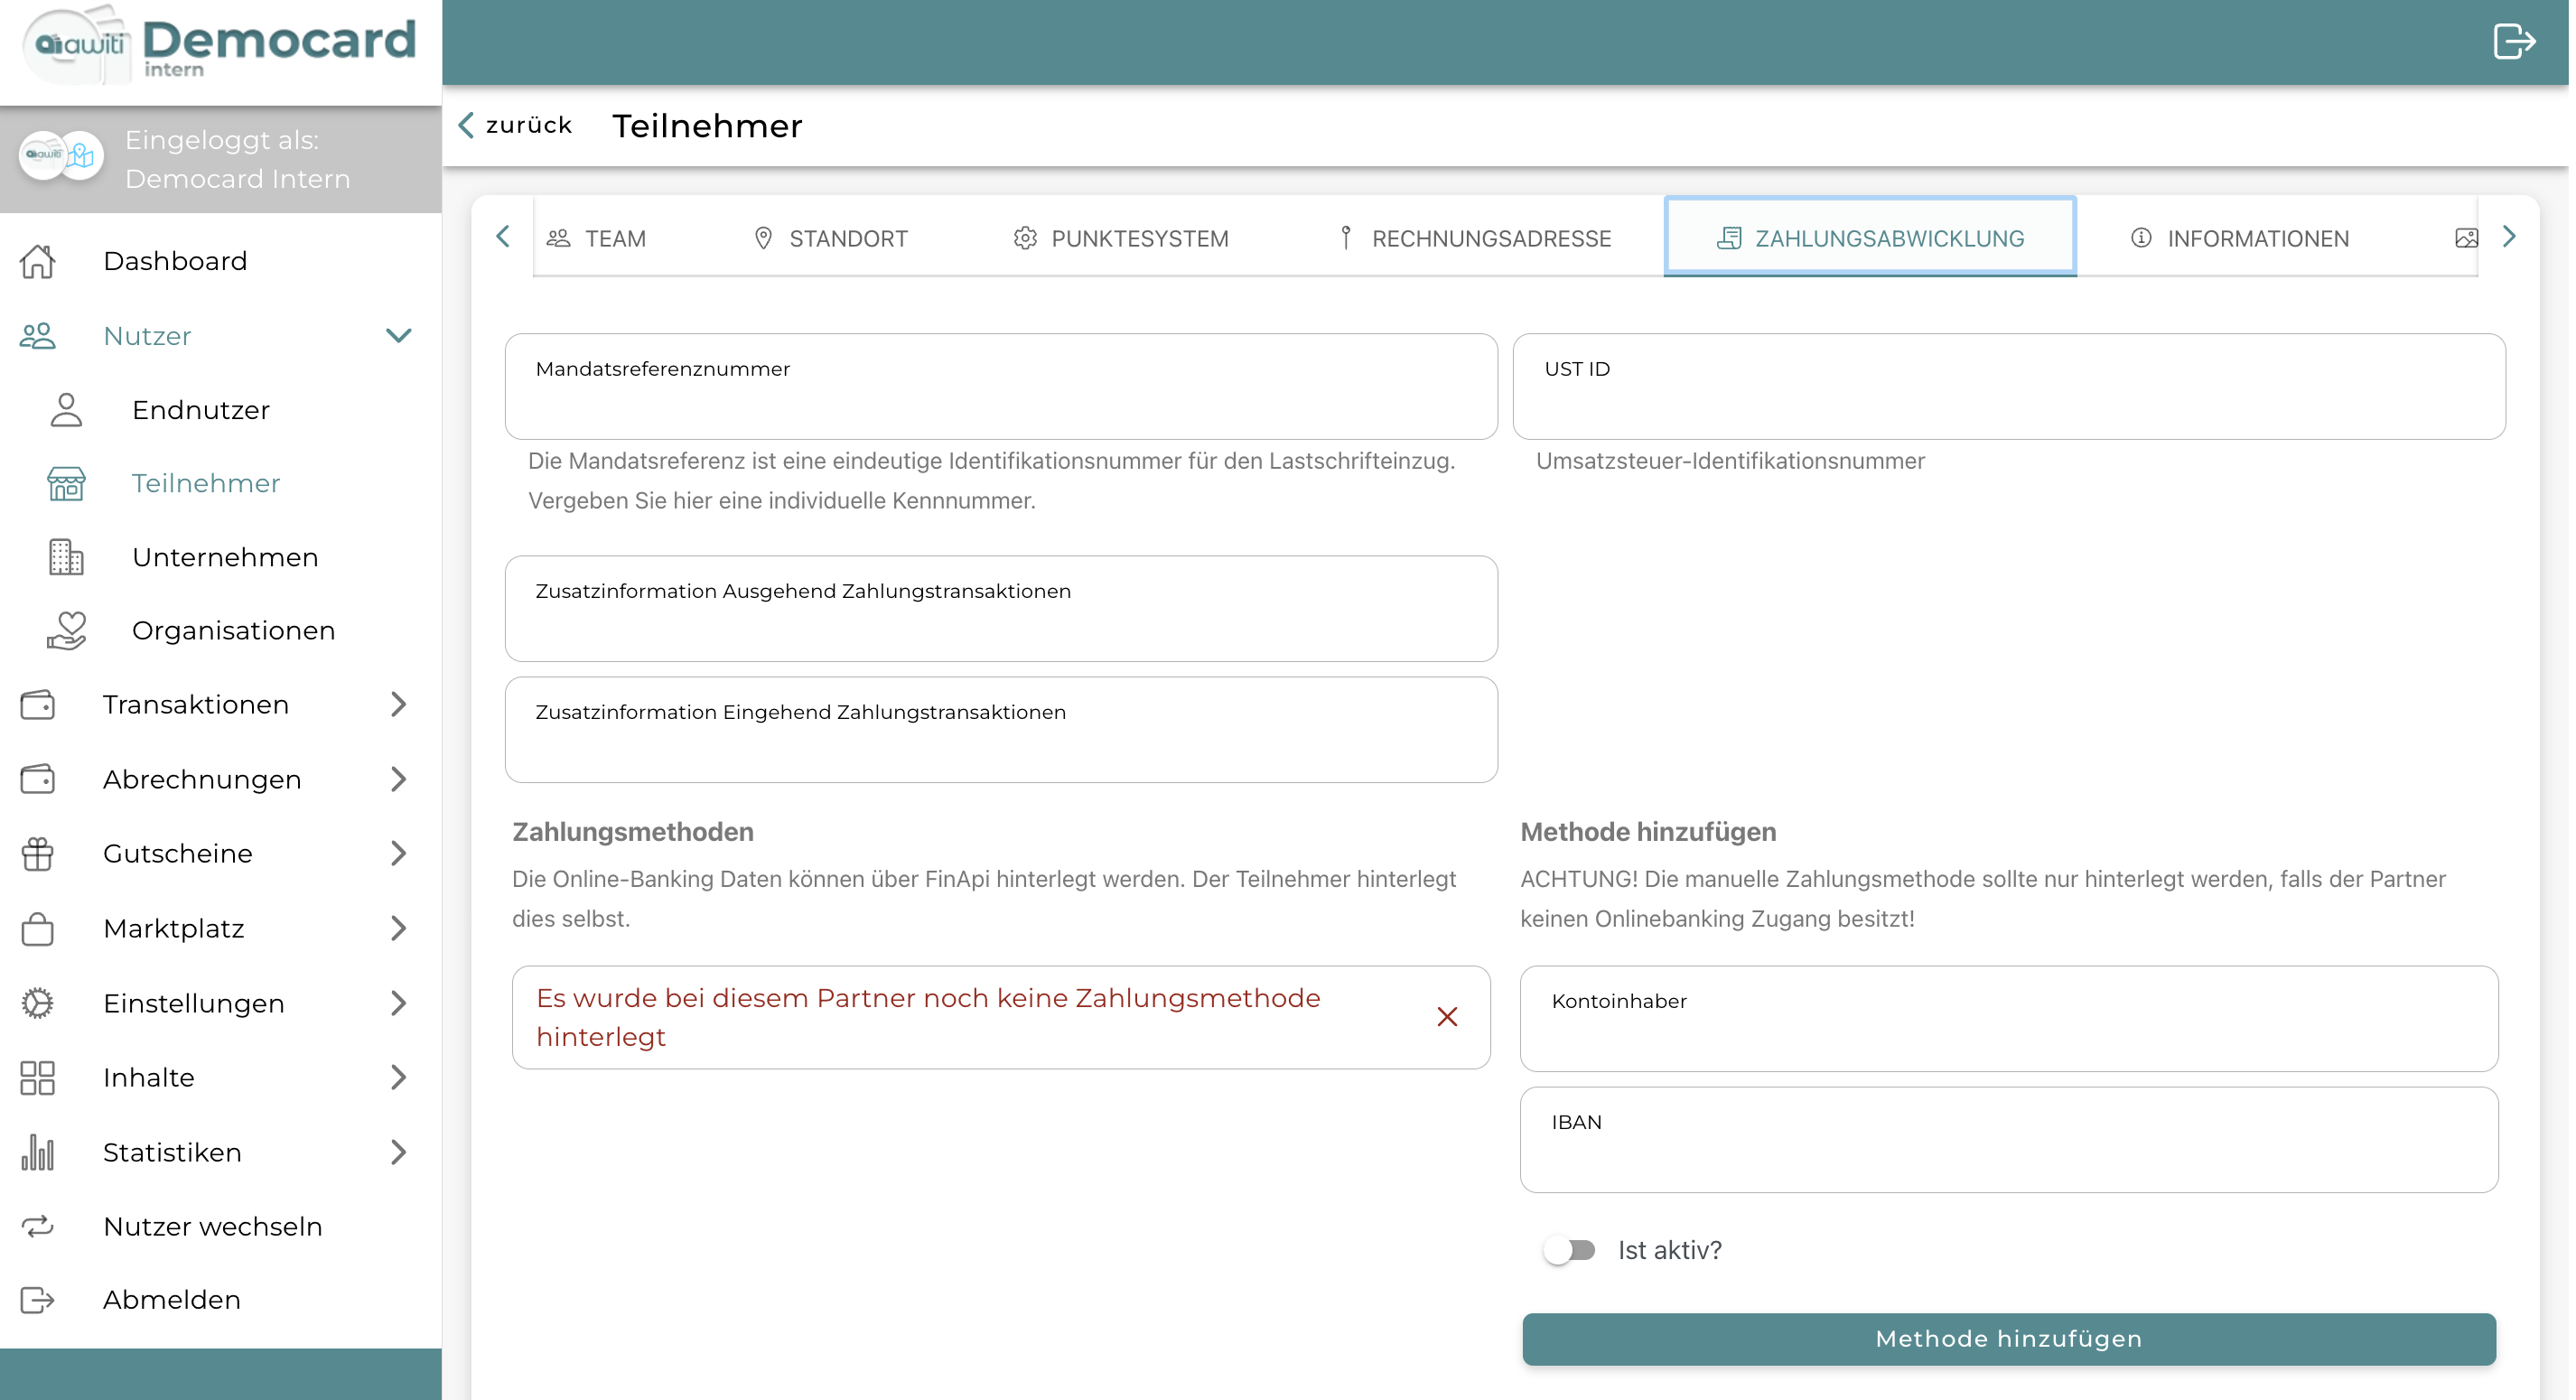Click the Endnutzer person icon
2576x1400 pixels.
(66, 410)
